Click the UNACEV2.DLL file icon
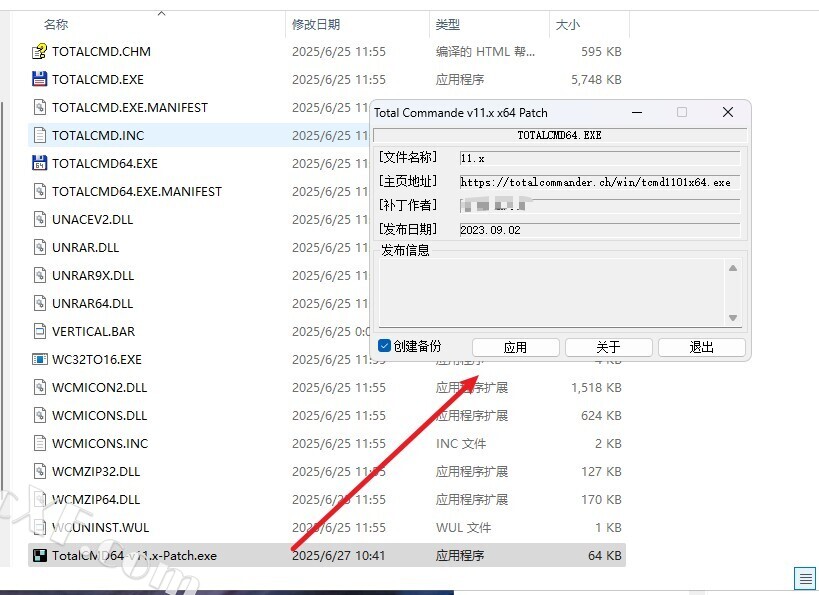Viewport: 819px width, 595px height. (40, 219)
